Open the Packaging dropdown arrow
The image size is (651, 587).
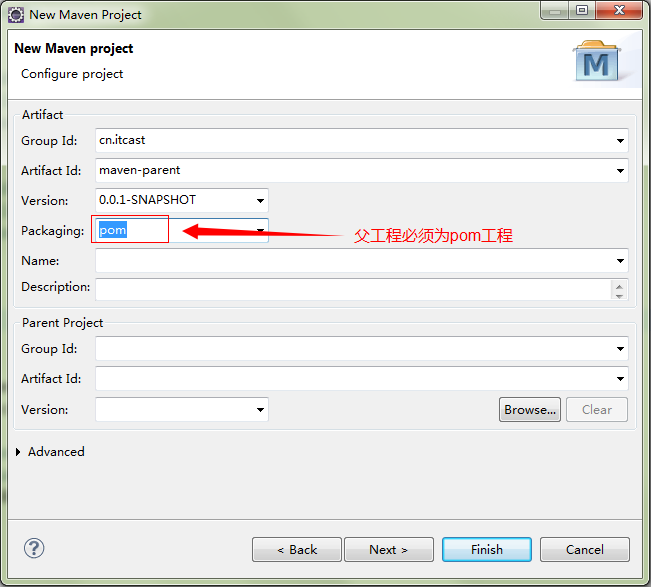pyautogui.click(x=261, y=231)
